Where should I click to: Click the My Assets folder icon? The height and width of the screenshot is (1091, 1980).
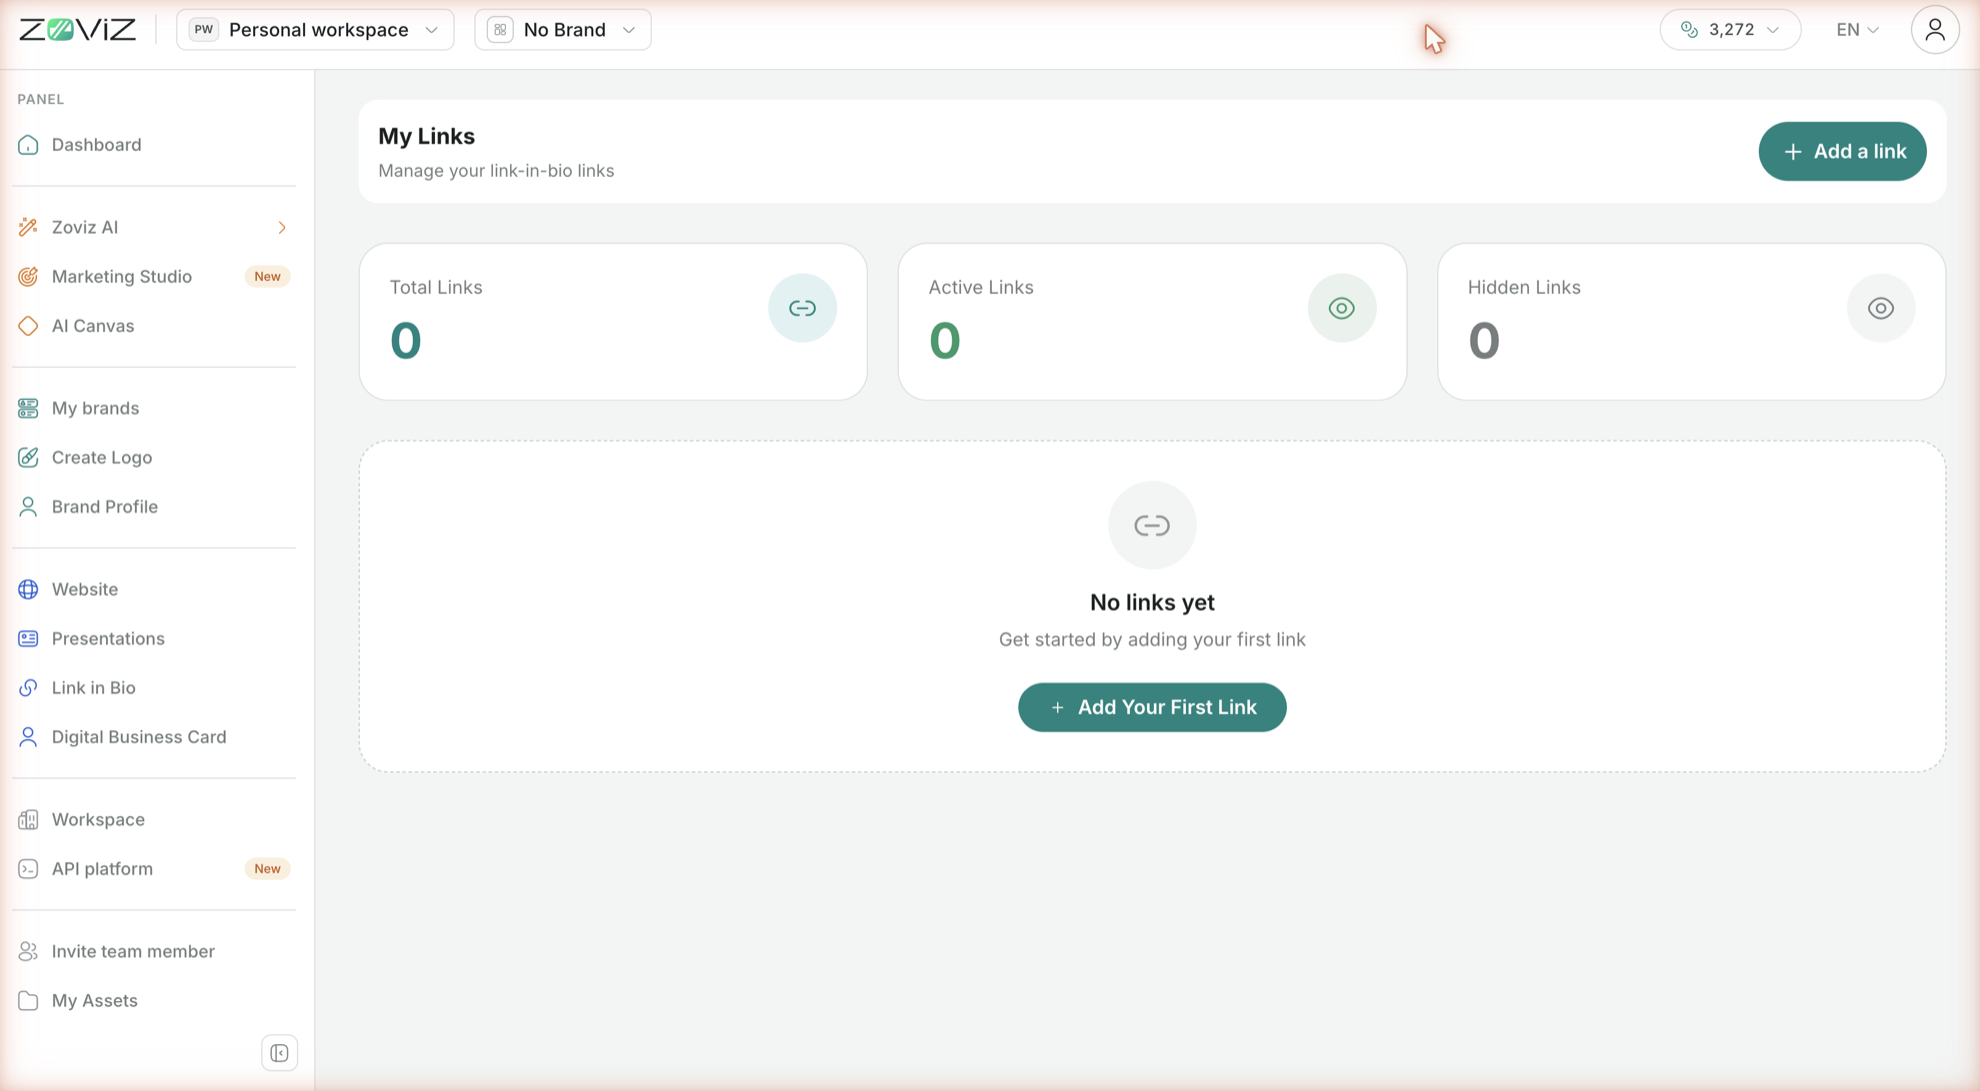(28, 1000)
